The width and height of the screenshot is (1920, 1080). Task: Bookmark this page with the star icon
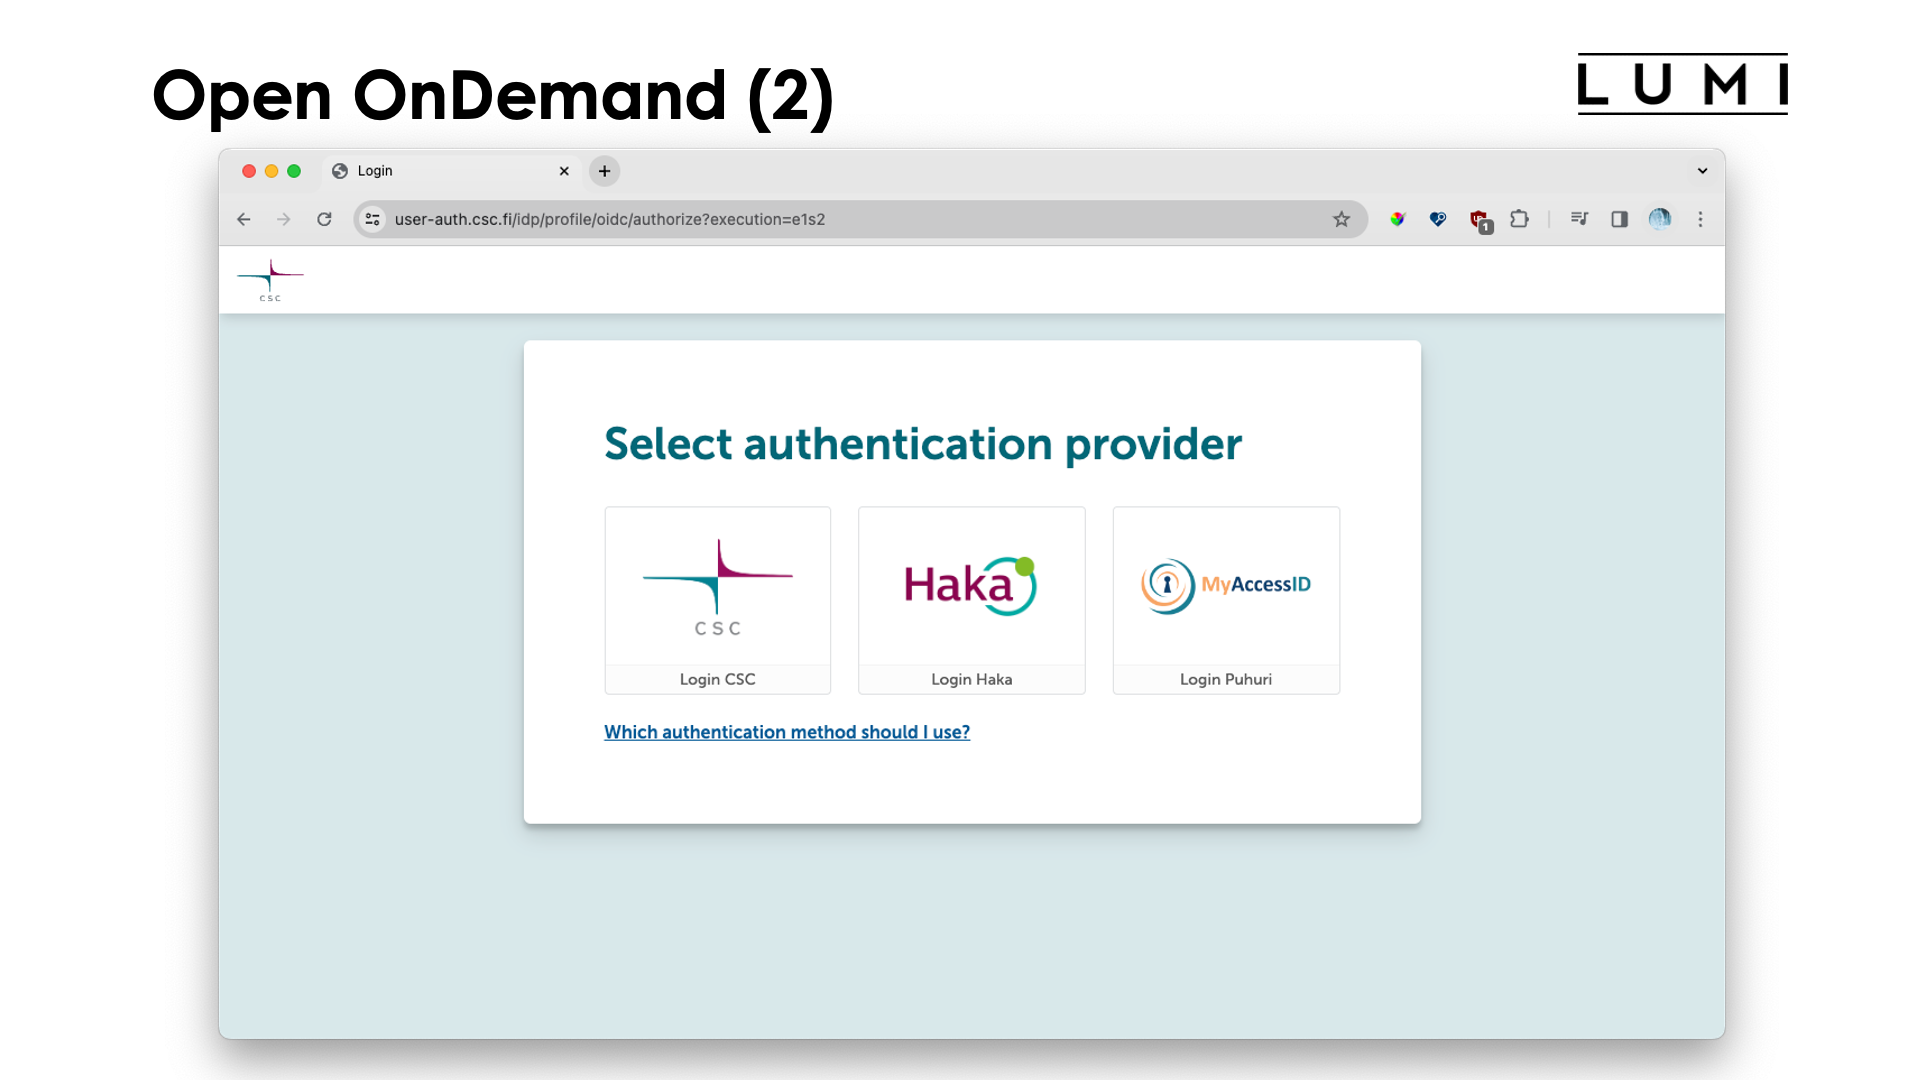(1341, 219)
